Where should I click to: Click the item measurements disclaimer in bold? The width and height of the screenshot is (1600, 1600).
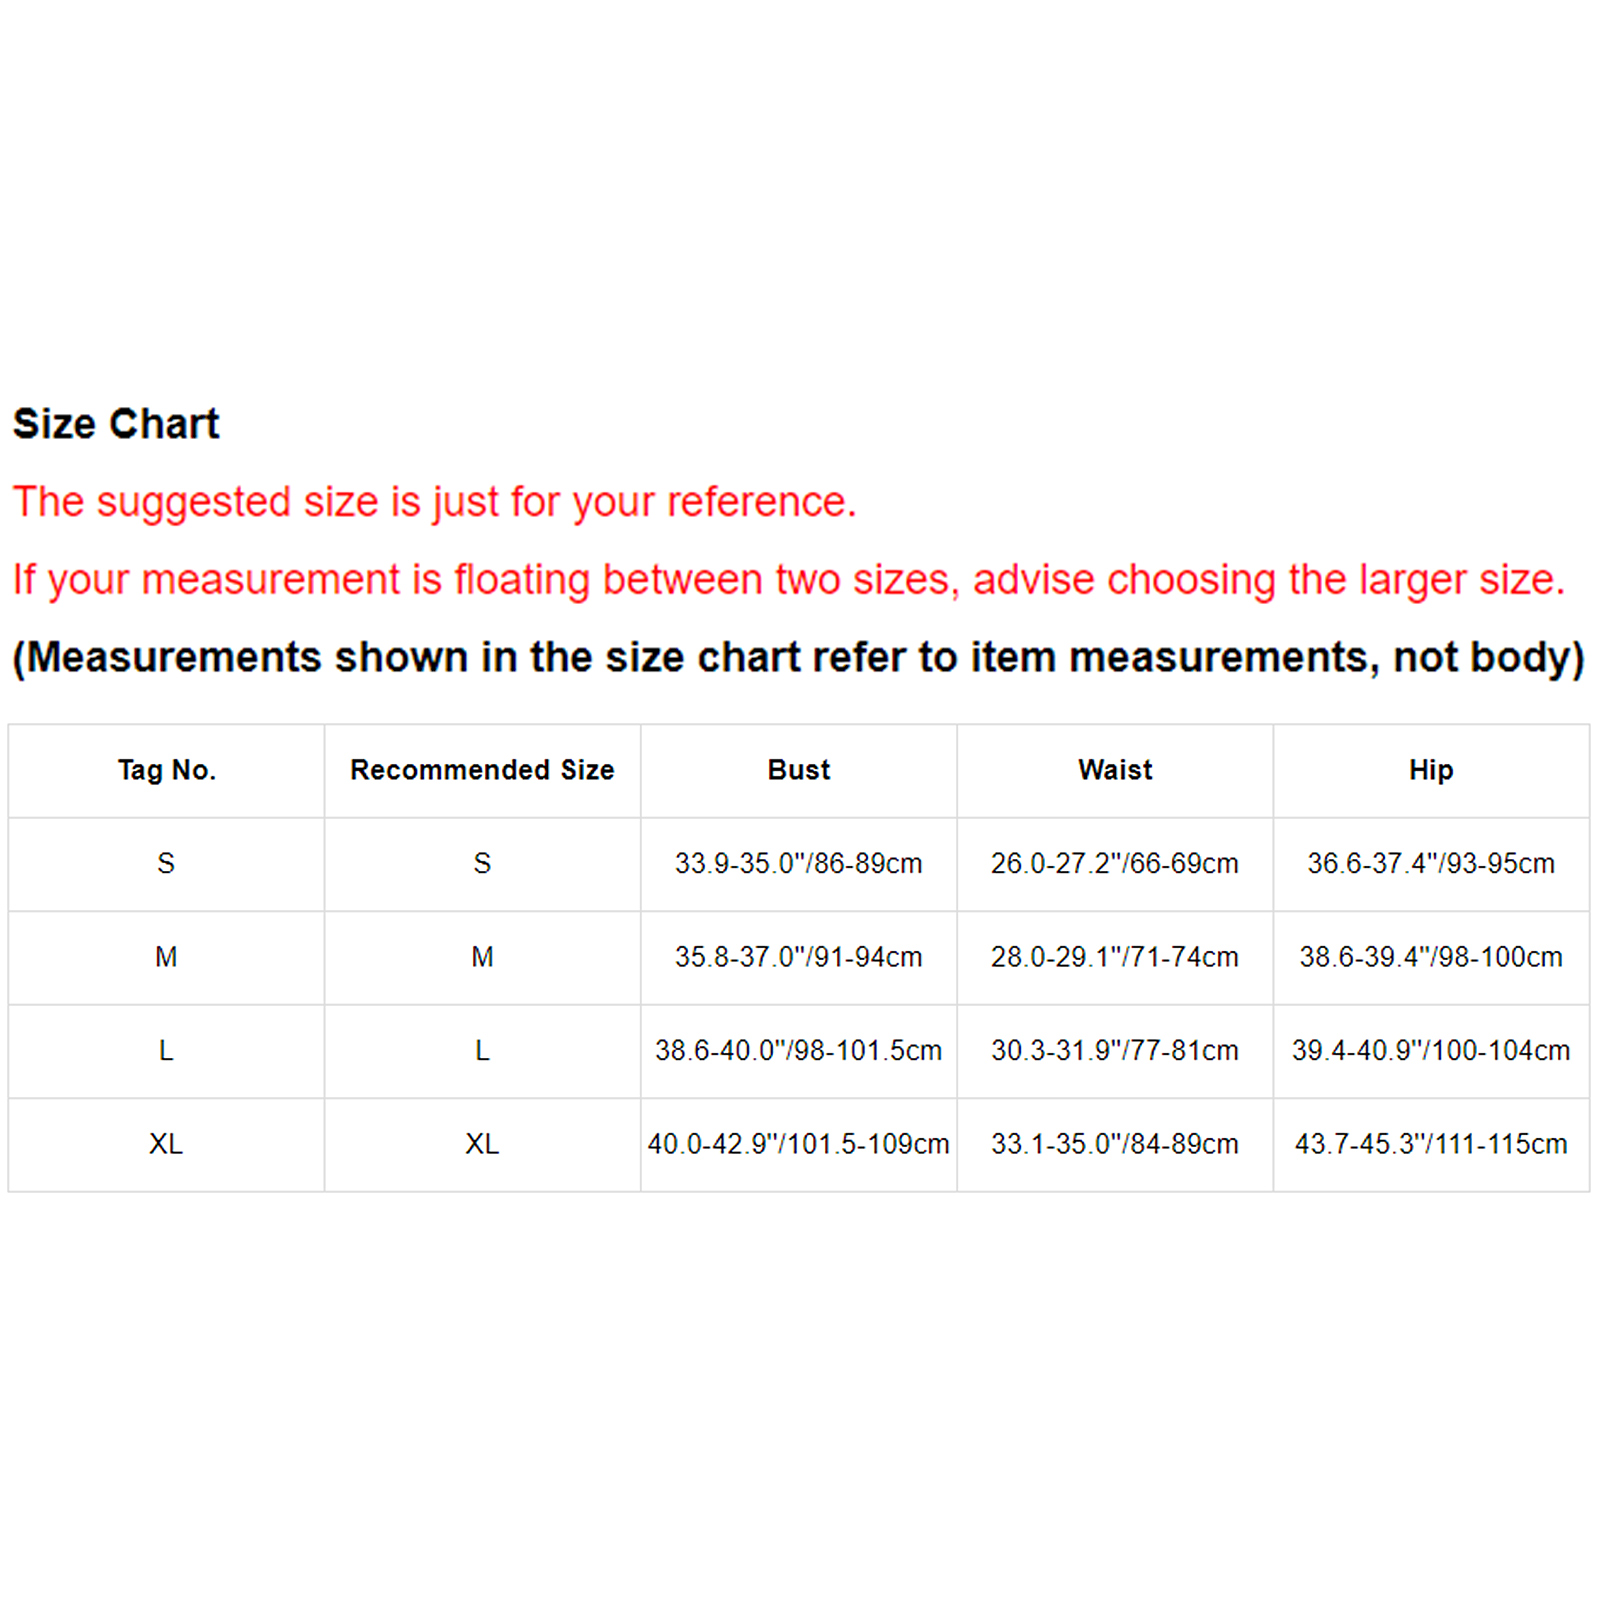coord(798,658)
